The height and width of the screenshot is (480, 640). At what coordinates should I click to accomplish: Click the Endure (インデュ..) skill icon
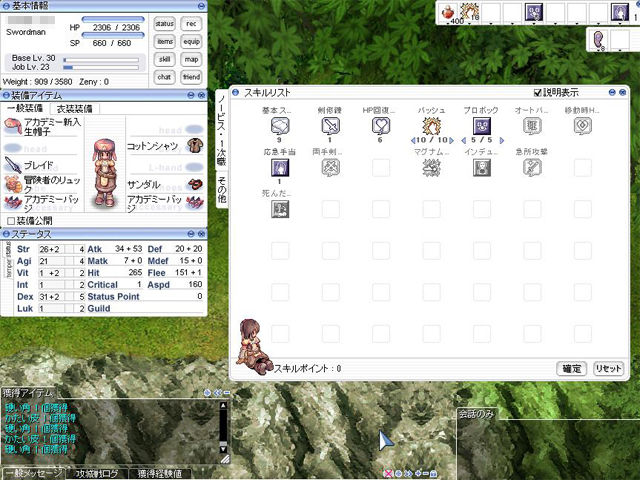(482, 168)
